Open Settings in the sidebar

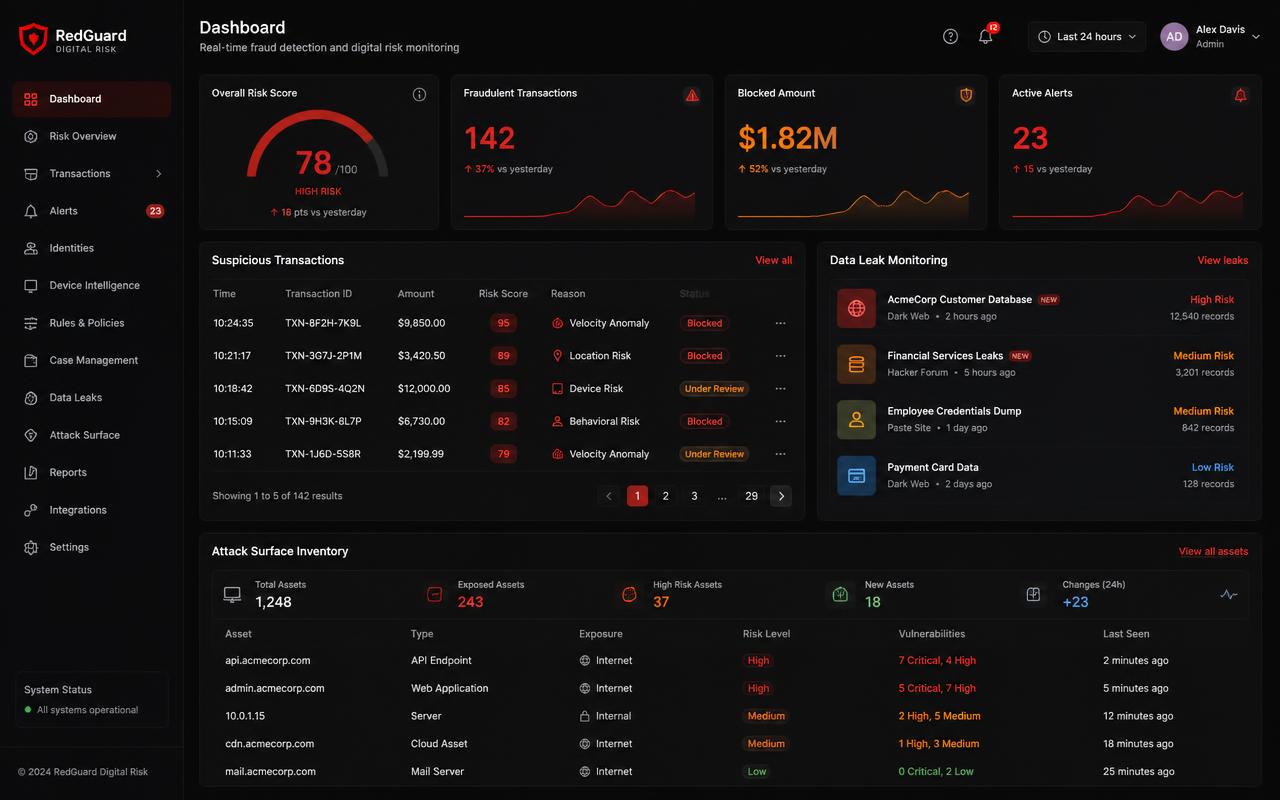click(x=92, y=547)
